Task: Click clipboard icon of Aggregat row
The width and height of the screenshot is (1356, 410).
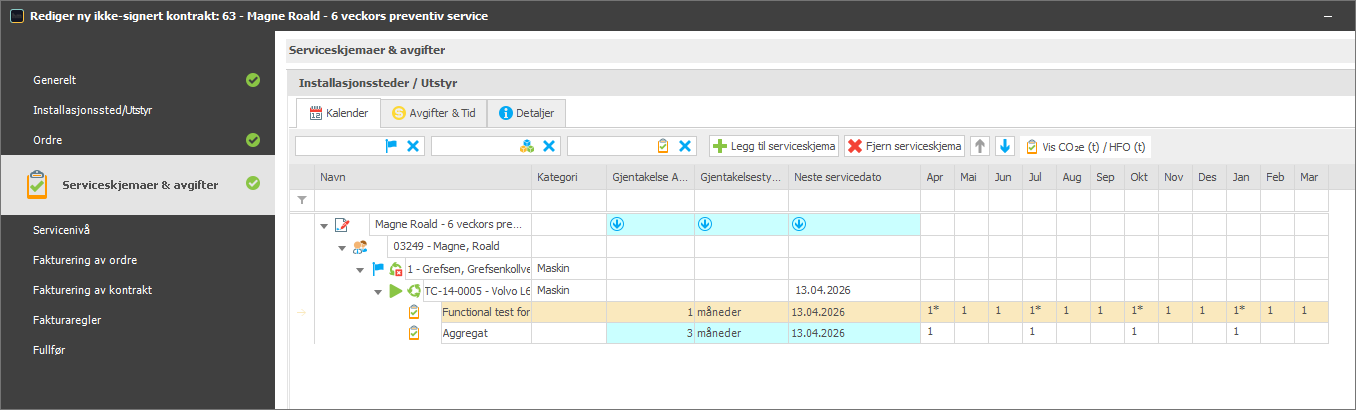Action: tap(414, 332)
